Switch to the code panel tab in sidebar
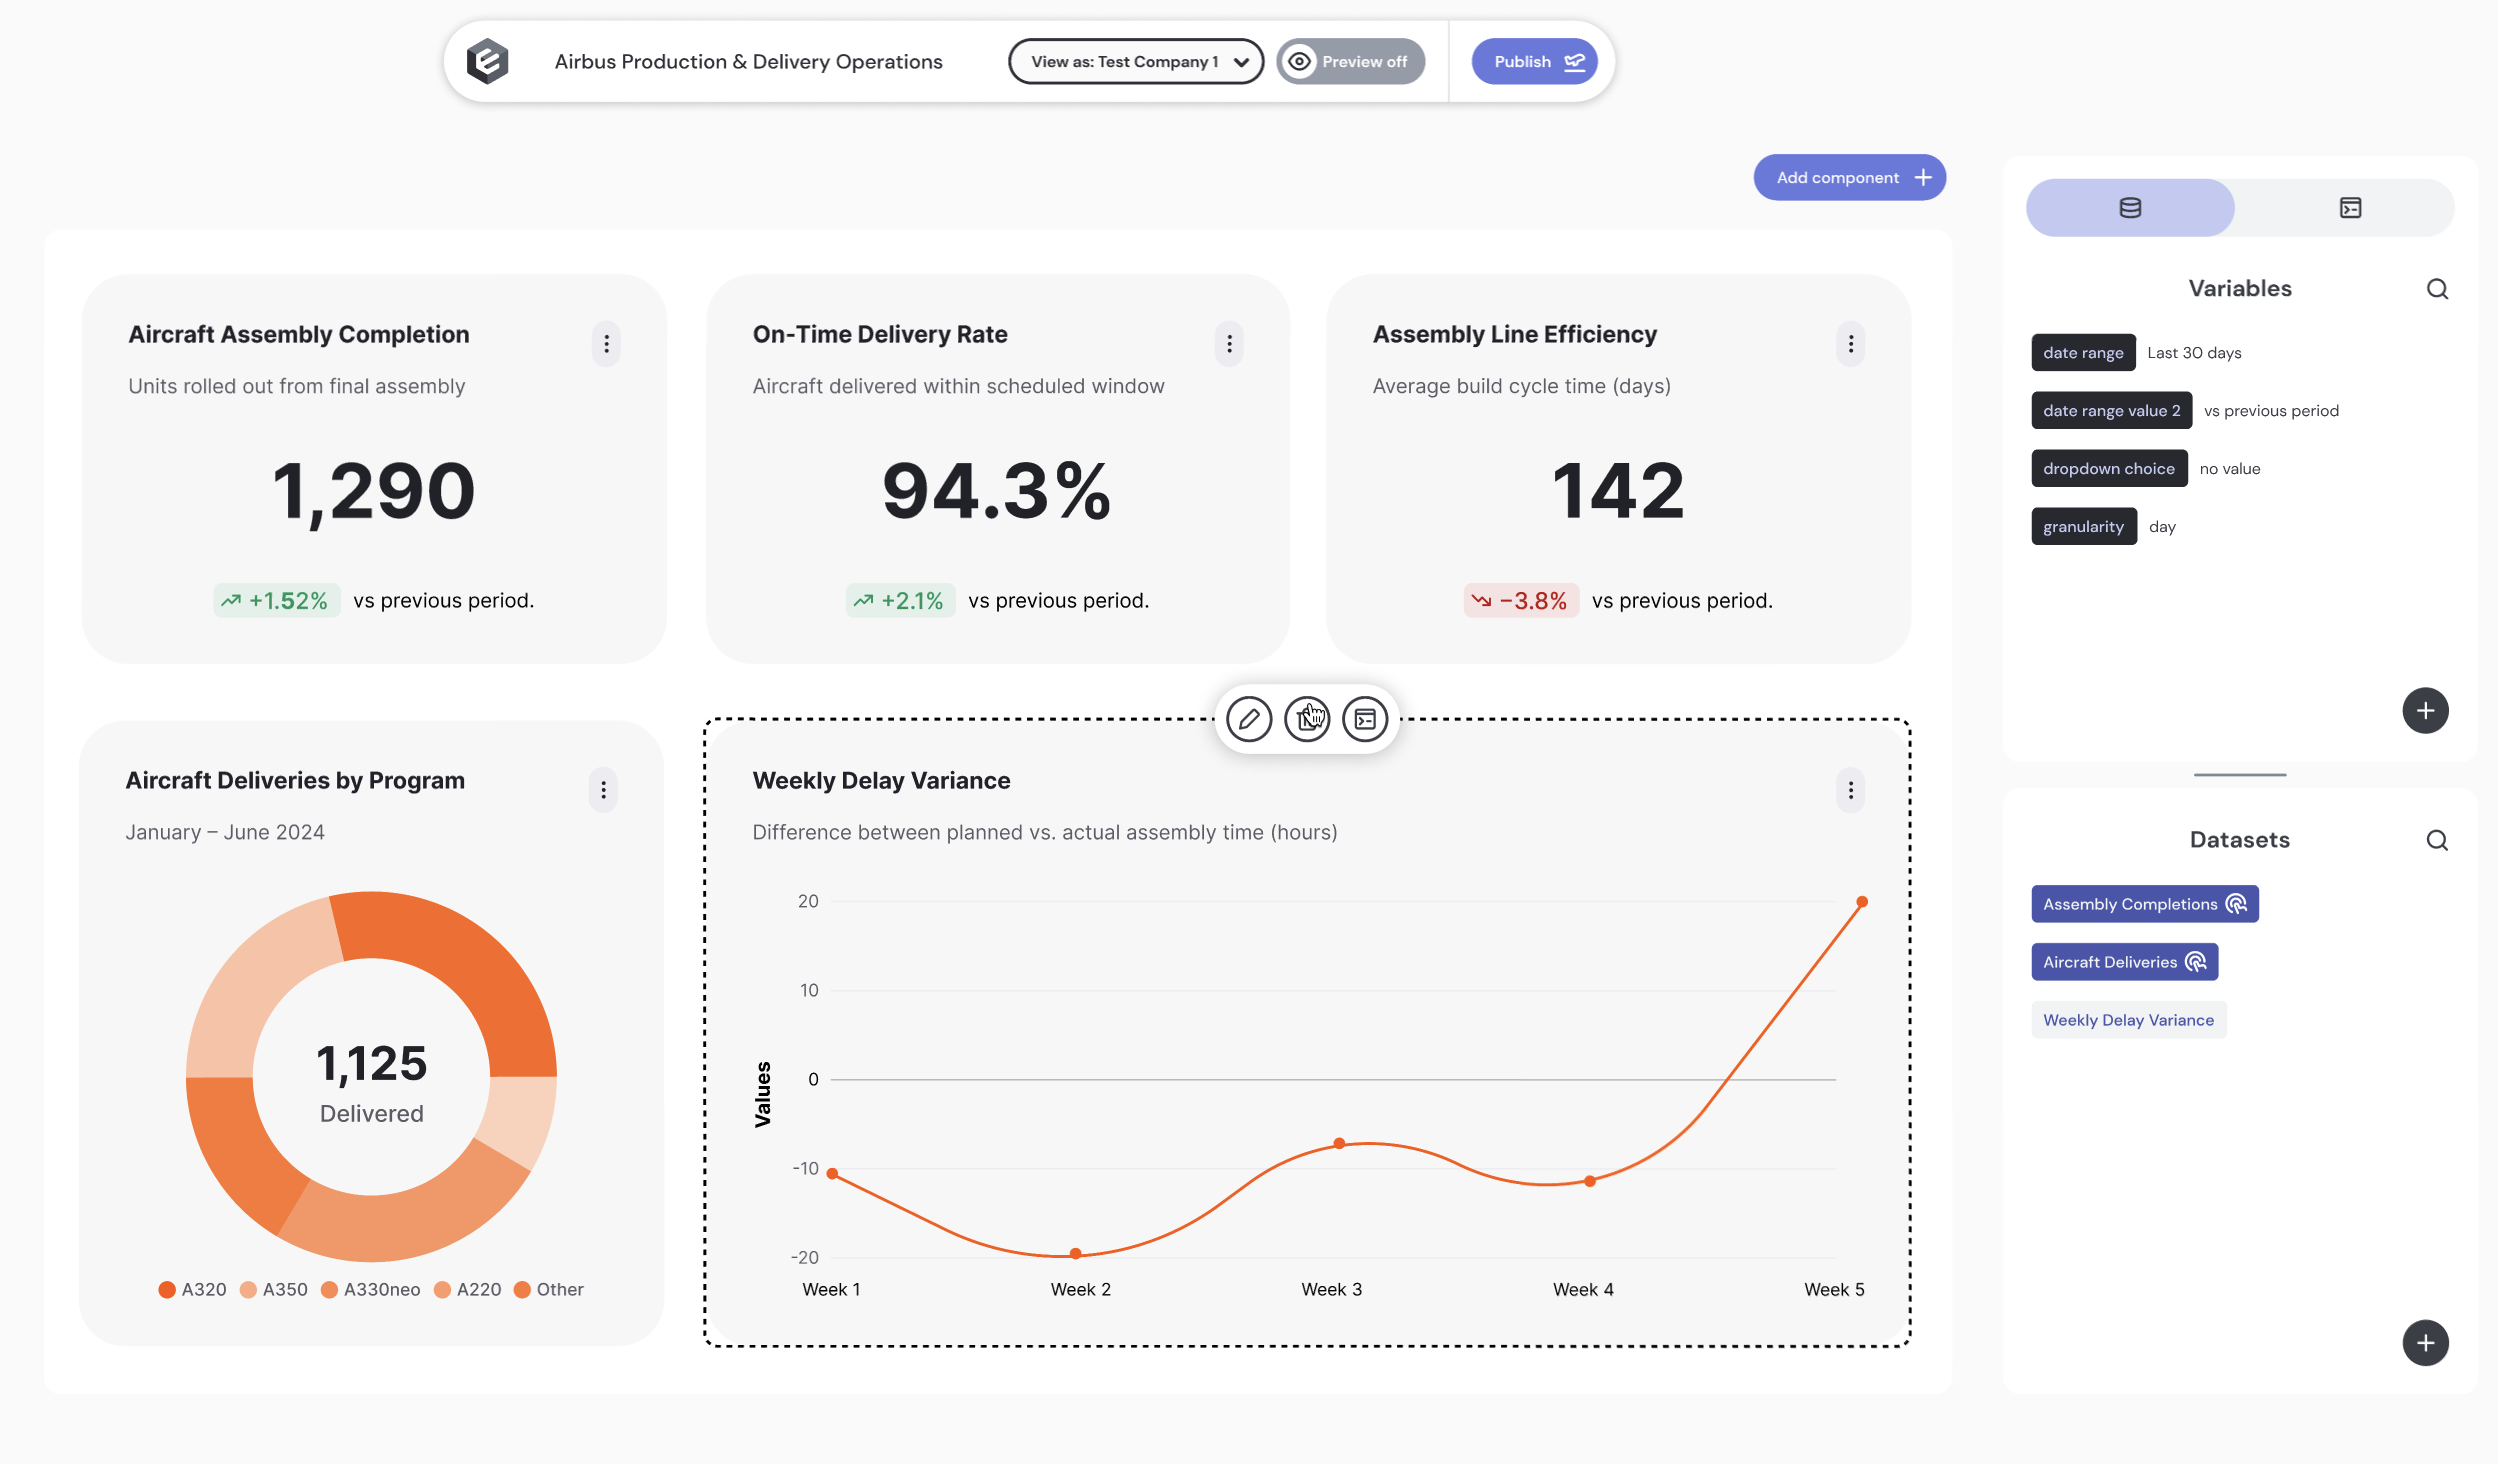This screenshot has width=2498, height=1464. coord(2350,208)
